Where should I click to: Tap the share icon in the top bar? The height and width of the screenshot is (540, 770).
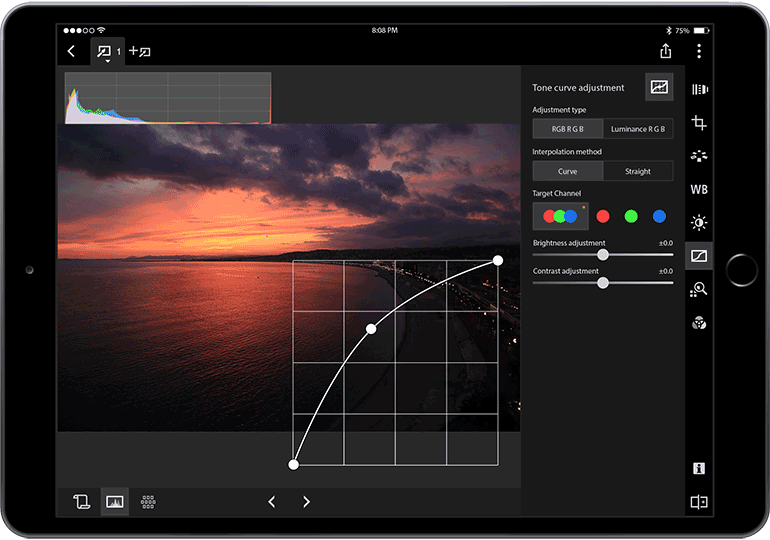666,51
